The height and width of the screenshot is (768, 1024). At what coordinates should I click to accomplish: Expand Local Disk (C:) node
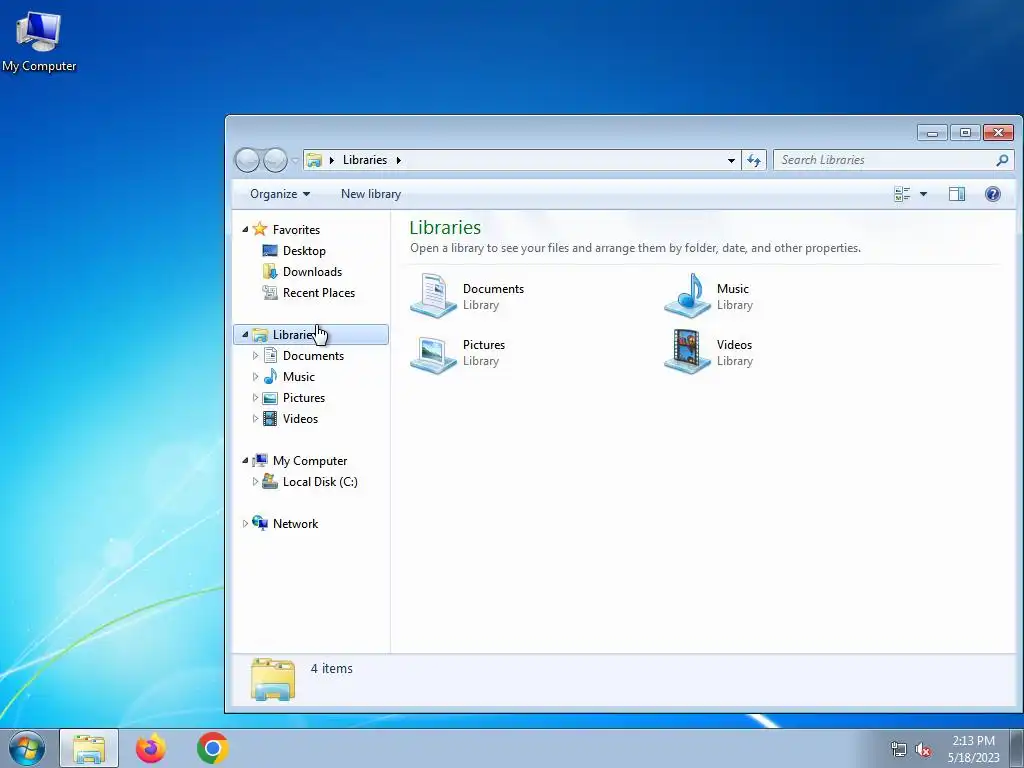click(255, 481)
